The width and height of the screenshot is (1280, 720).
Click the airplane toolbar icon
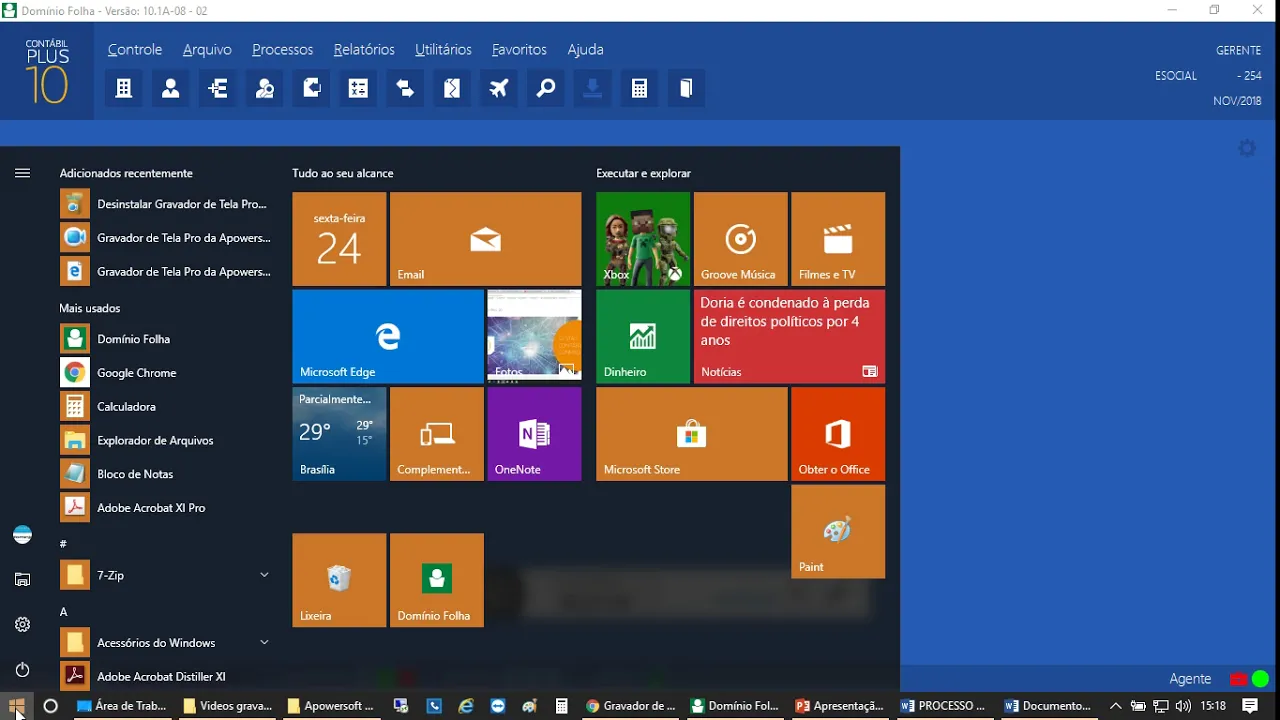(x=499, y=89)
